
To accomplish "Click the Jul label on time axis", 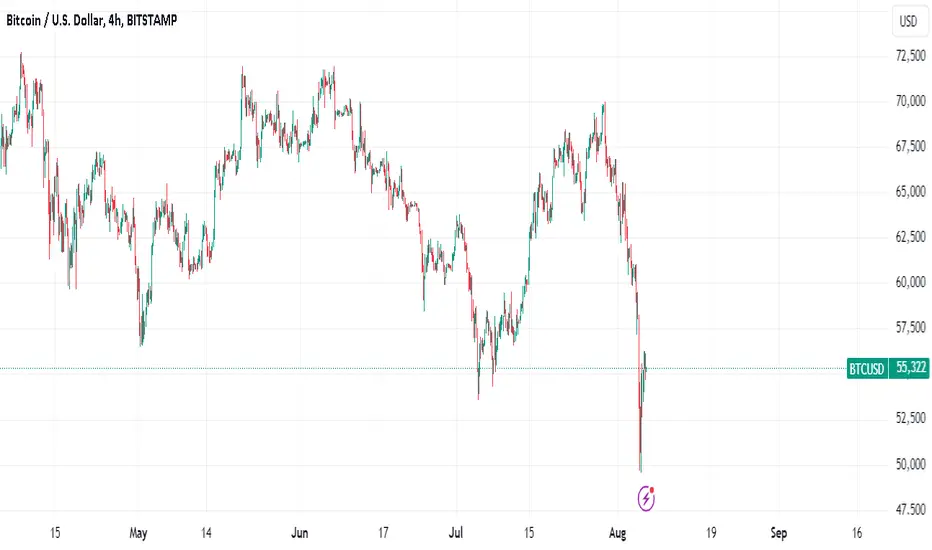I will [455, 533].
